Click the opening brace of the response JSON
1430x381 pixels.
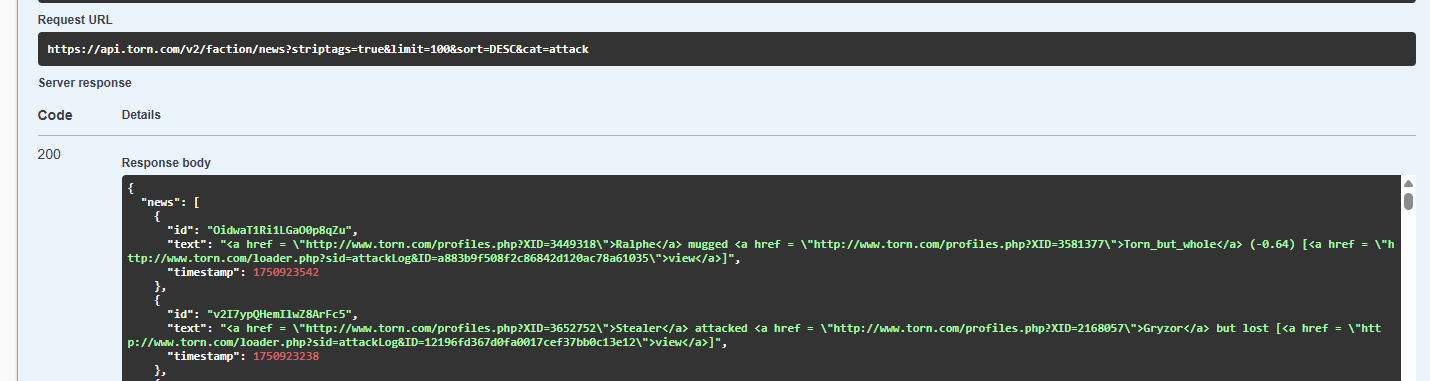[131, 187]
